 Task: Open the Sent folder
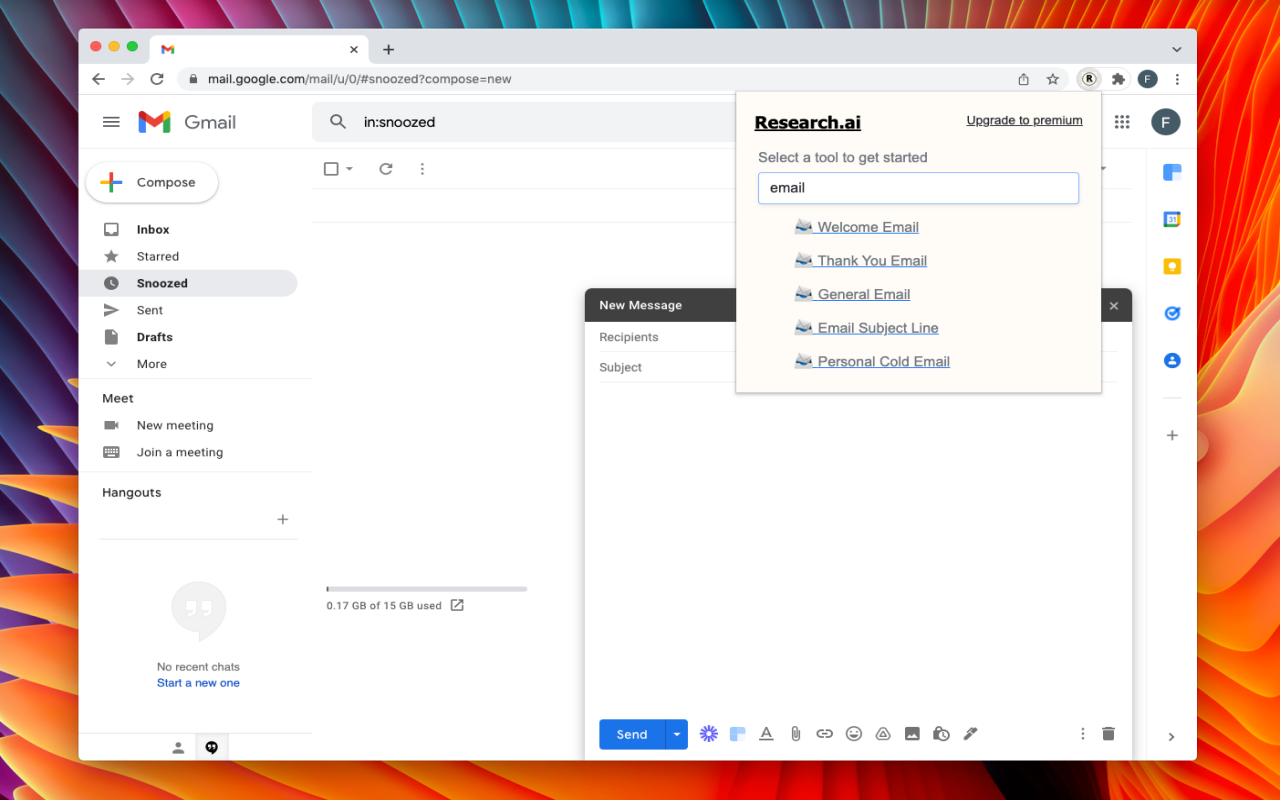coord(188,310)
